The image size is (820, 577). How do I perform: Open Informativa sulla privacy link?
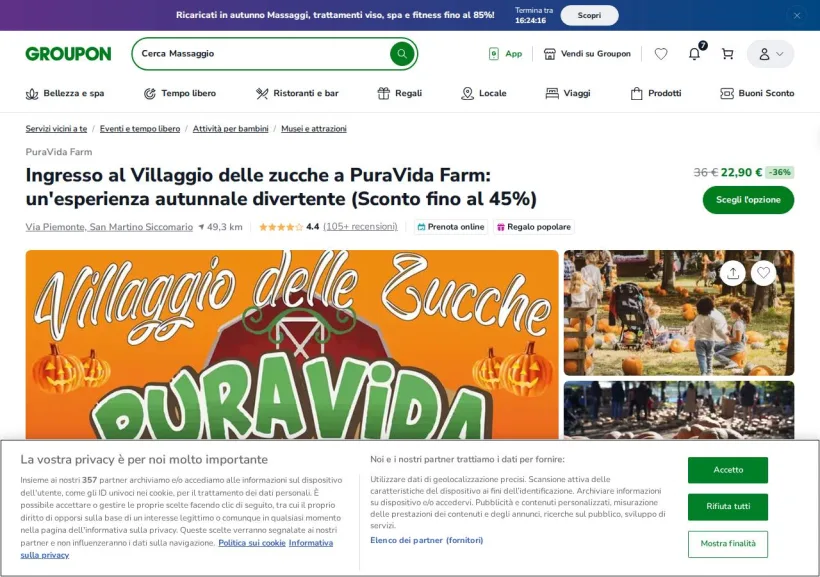coord(311,543)
